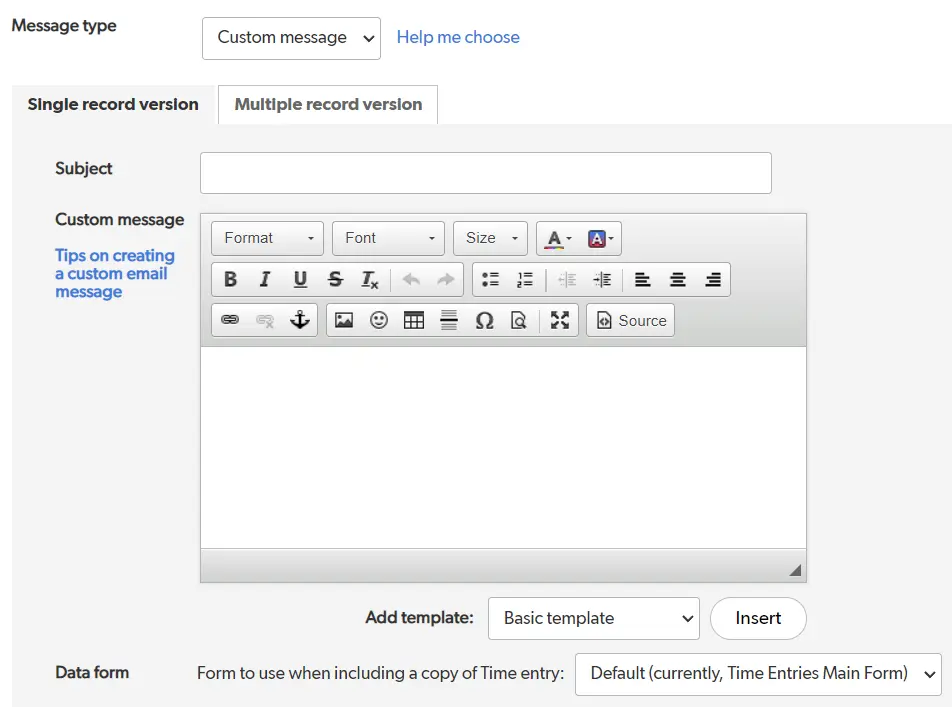The width and height of the screenshot is (952, 707).
Task: Change the Message type selection
Action: [x=291, y=38]
